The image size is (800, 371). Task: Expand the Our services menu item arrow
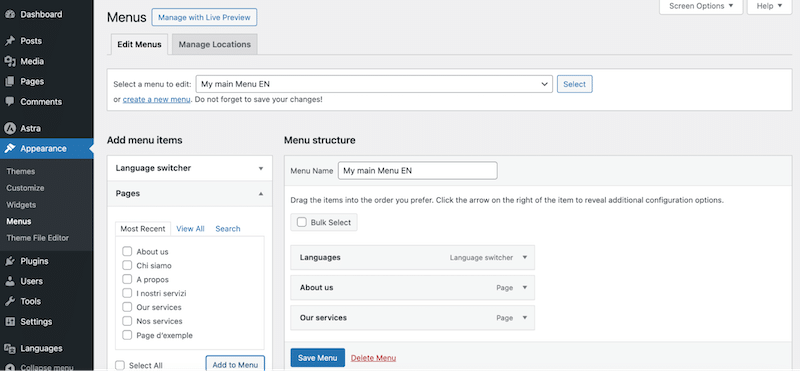[524, 317]
